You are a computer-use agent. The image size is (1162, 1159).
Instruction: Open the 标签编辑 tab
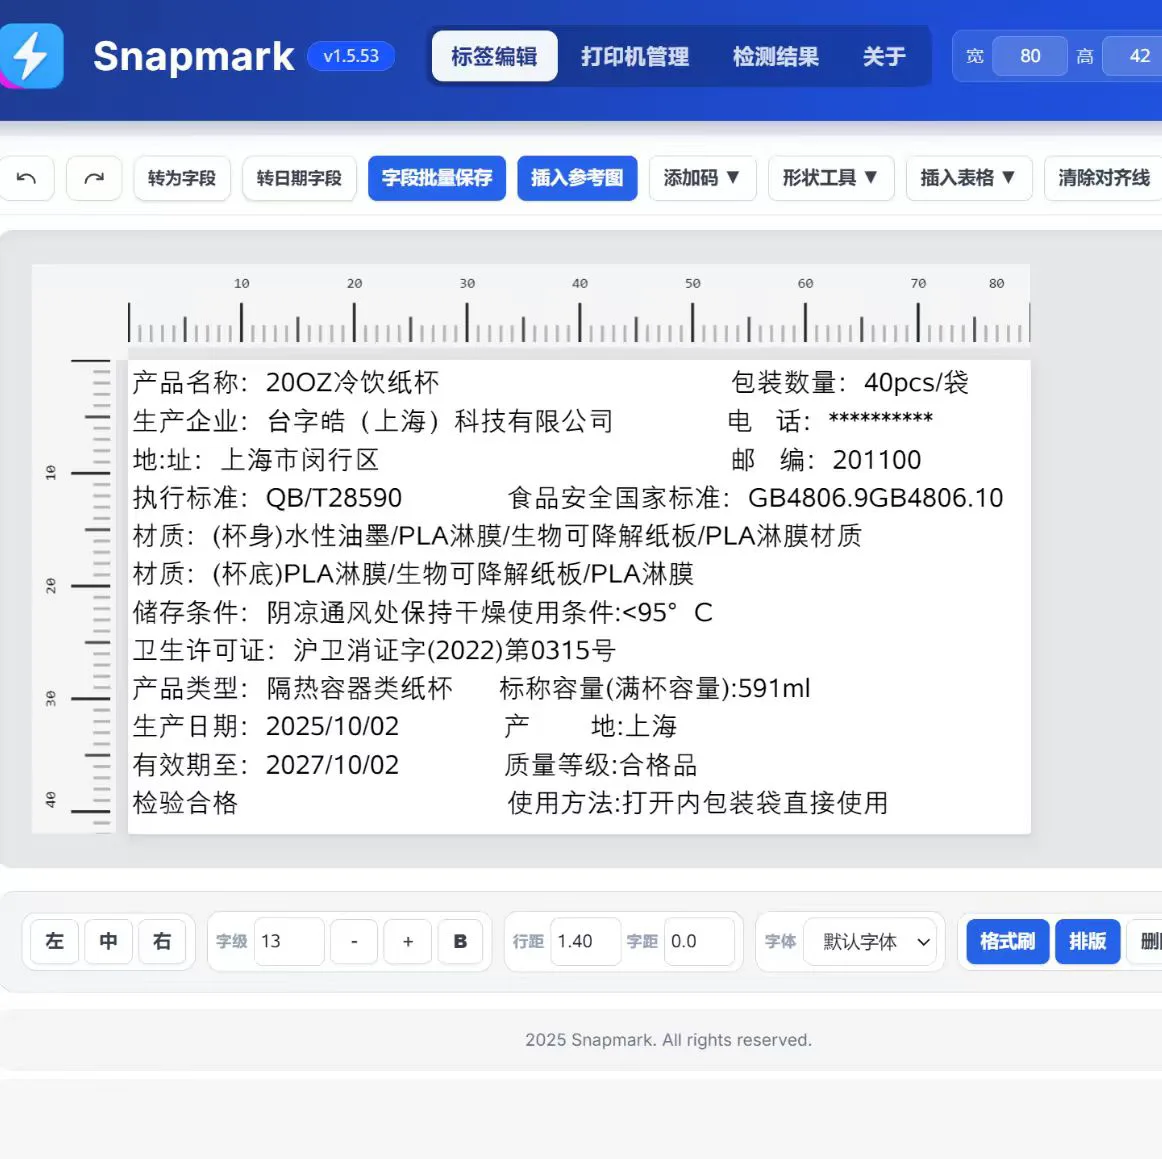click(494, 56)
